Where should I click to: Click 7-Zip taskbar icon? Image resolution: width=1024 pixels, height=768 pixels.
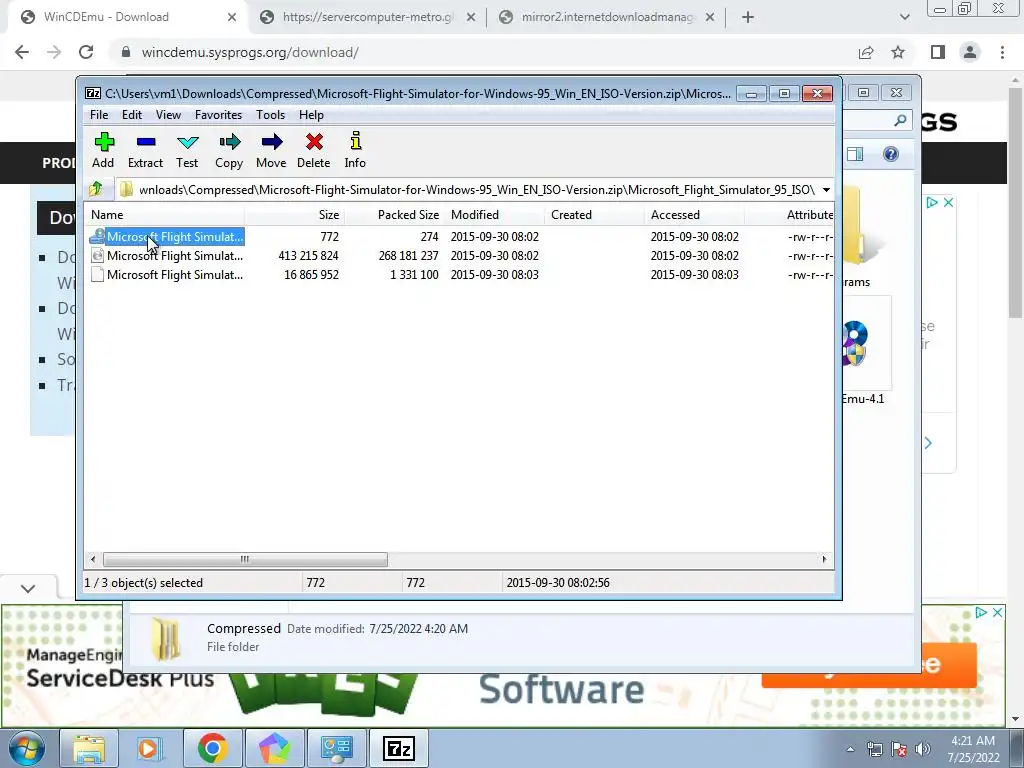399,748
